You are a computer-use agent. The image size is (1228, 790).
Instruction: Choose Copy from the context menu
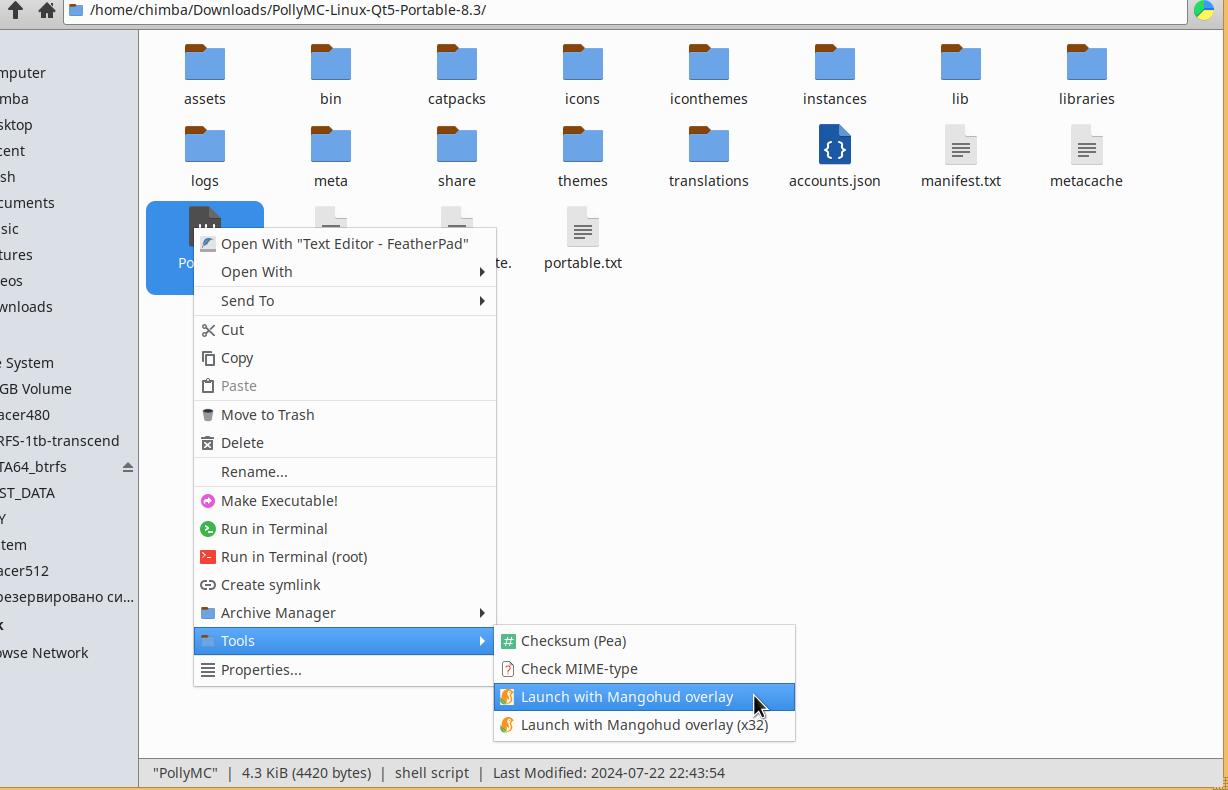345,358
